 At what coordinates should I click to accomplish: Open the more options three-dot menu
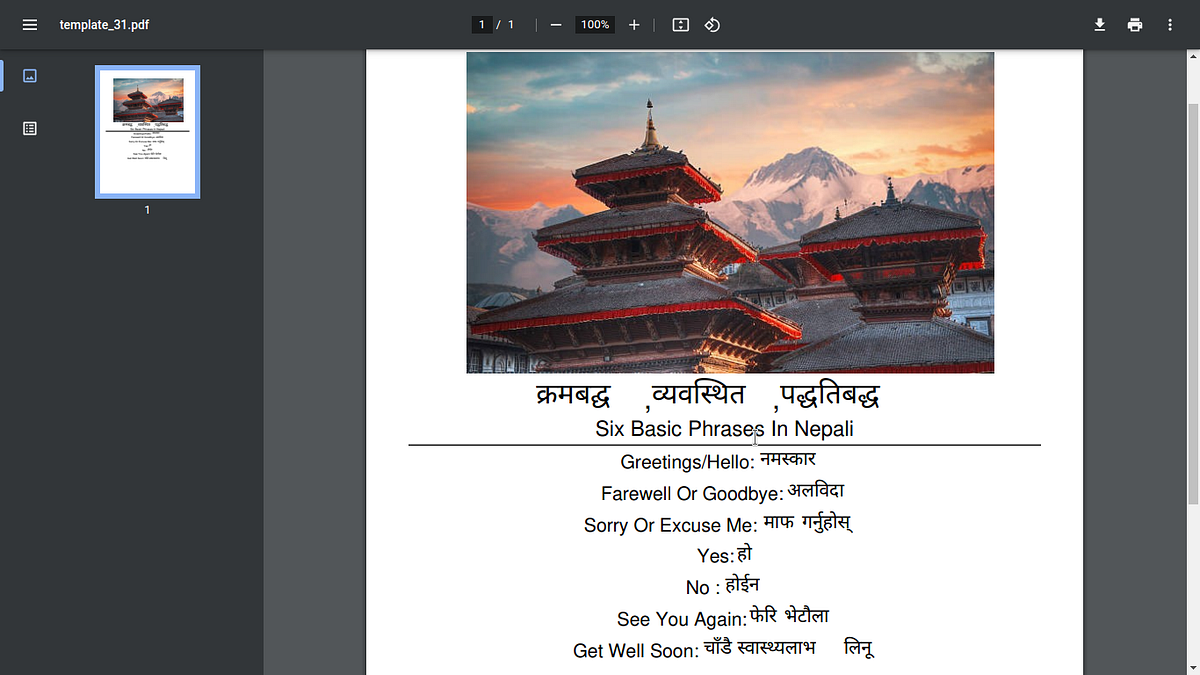pos(1169,24)
